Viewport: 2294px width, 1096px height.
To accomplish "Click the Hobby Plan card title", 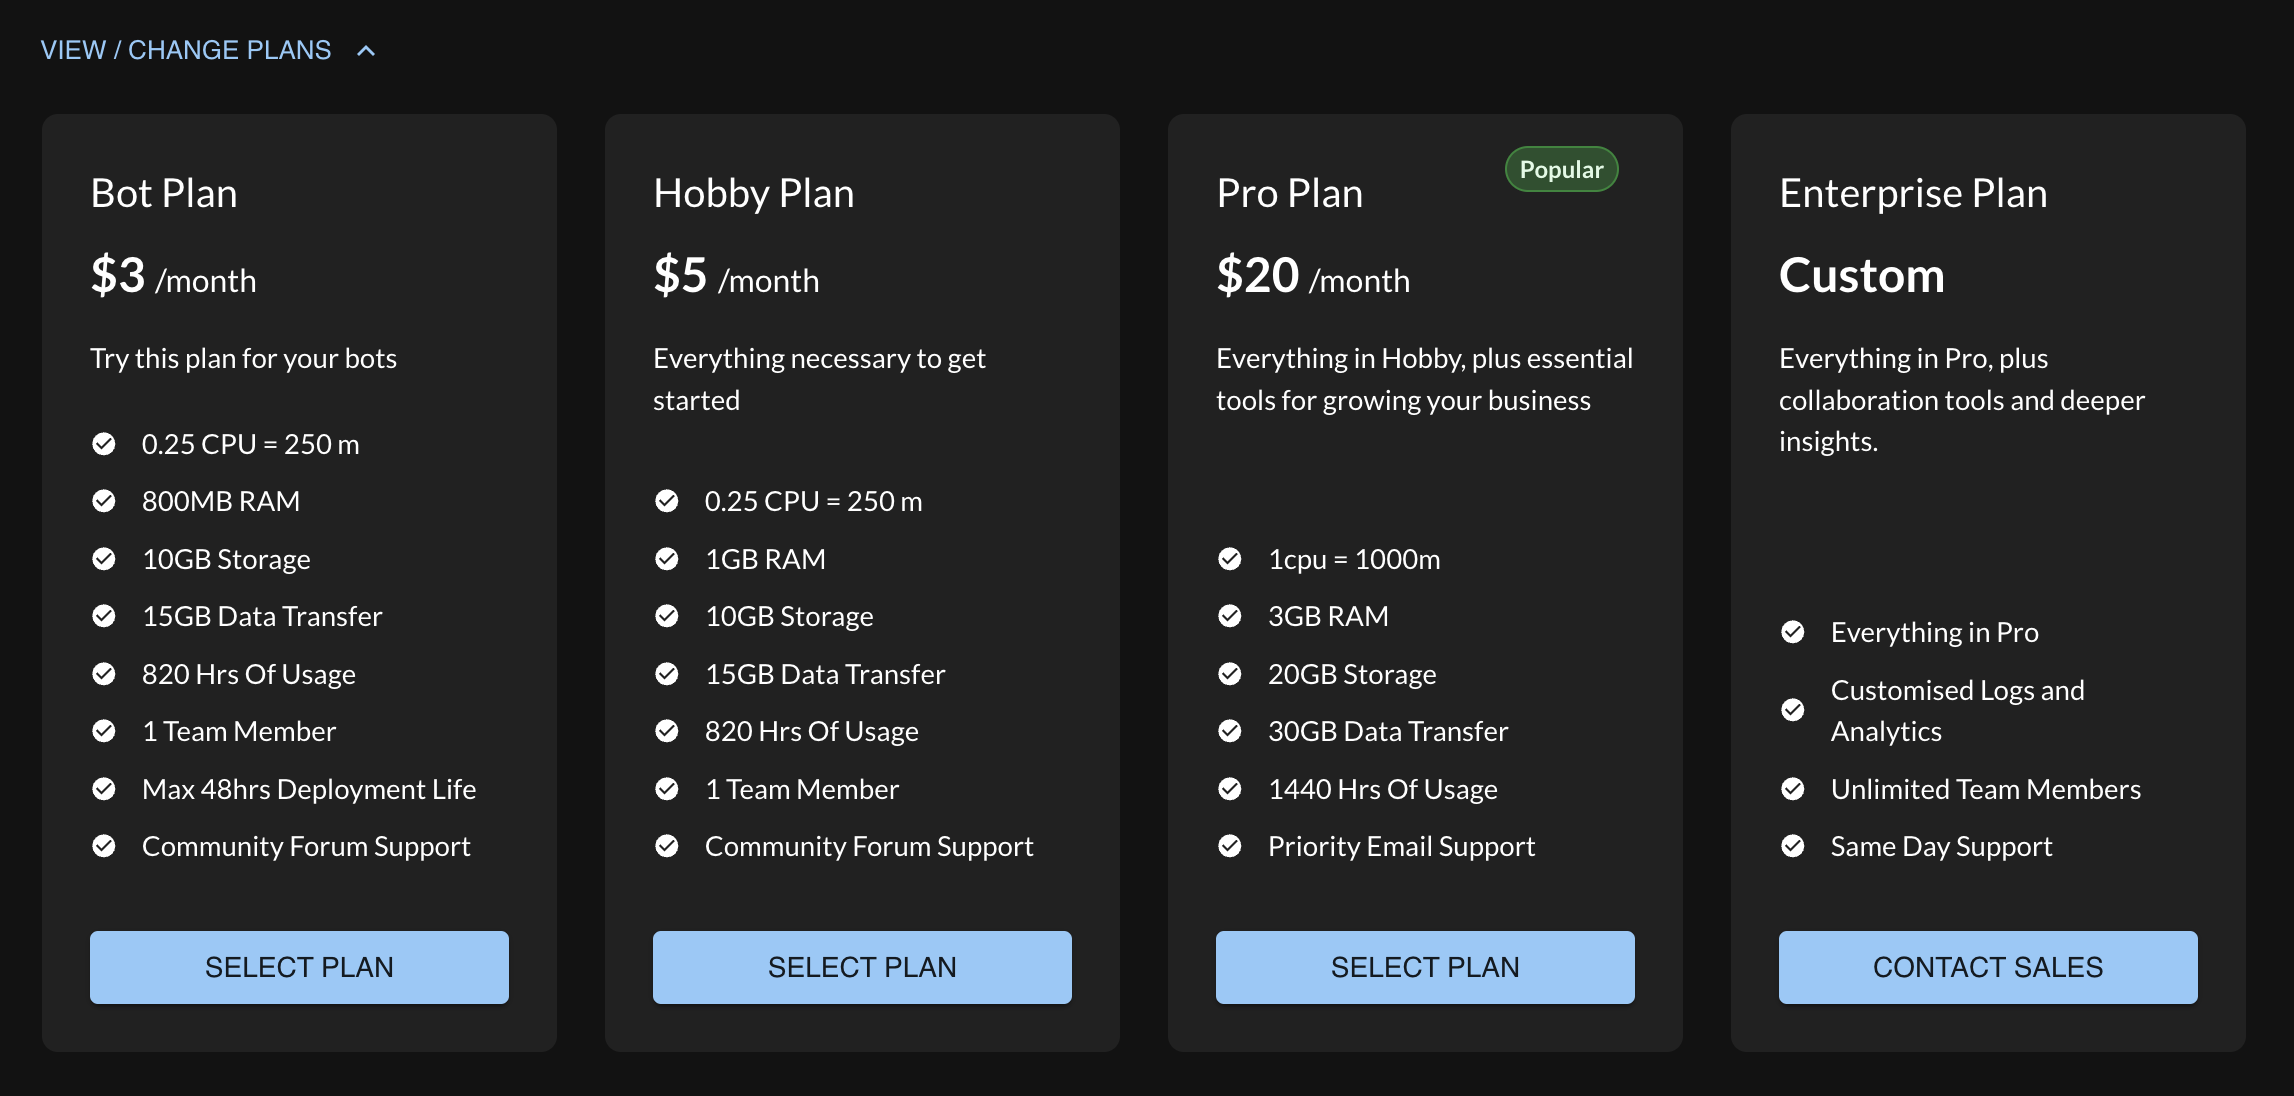I will [754, 193].
